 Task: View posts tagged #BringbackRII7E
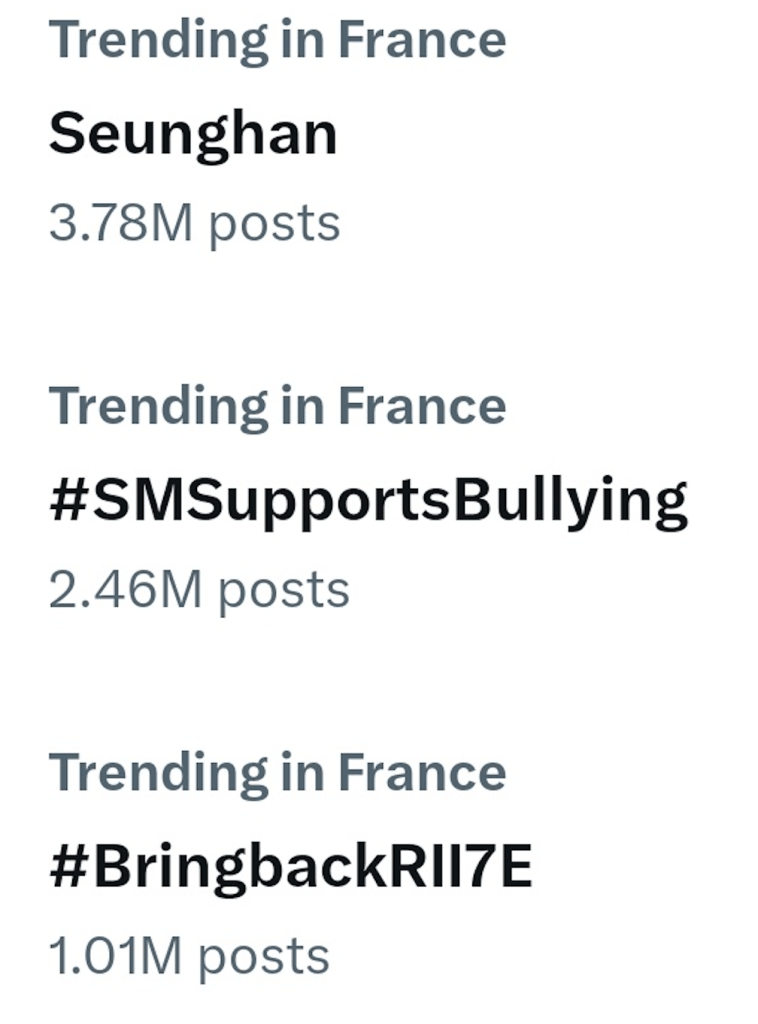(x=290, y=868)
